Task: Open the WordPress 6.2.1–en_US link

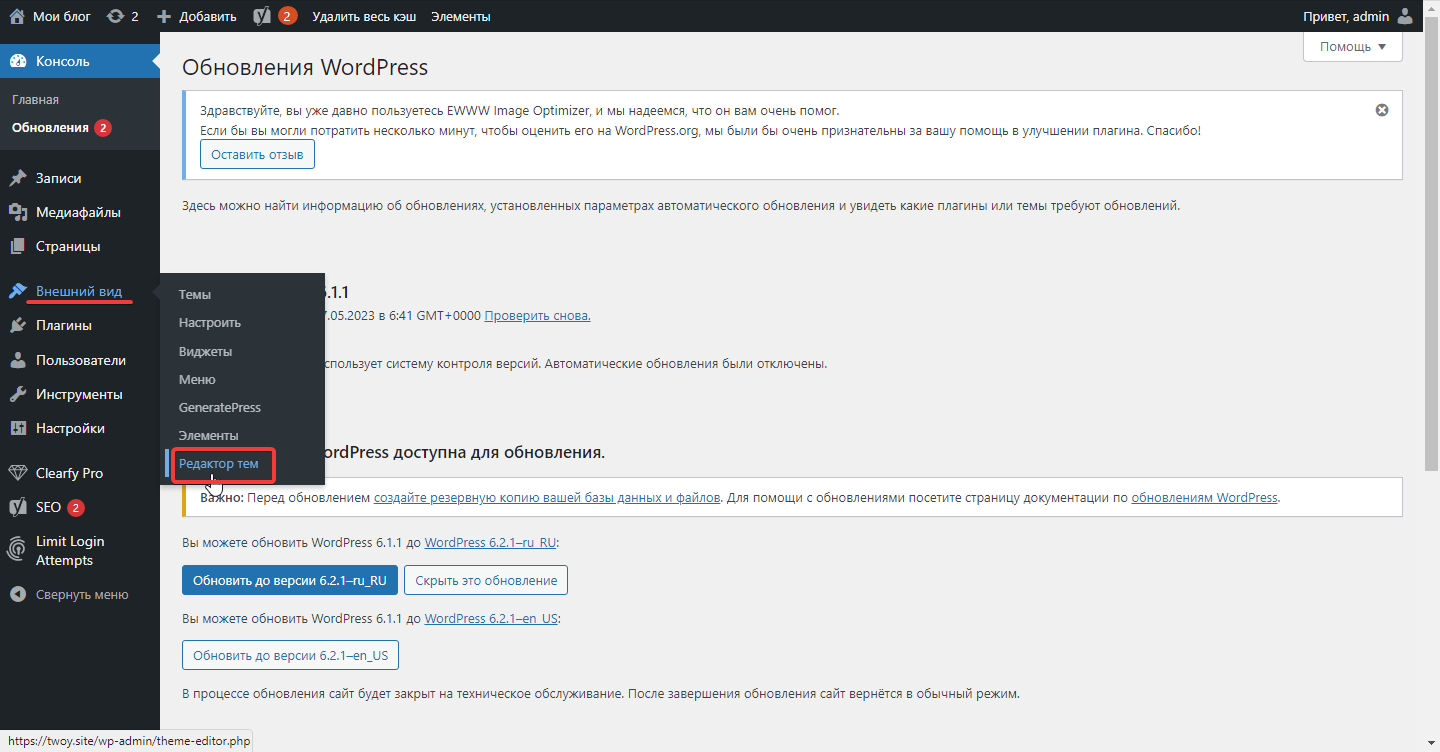Action: click(491, 618)
